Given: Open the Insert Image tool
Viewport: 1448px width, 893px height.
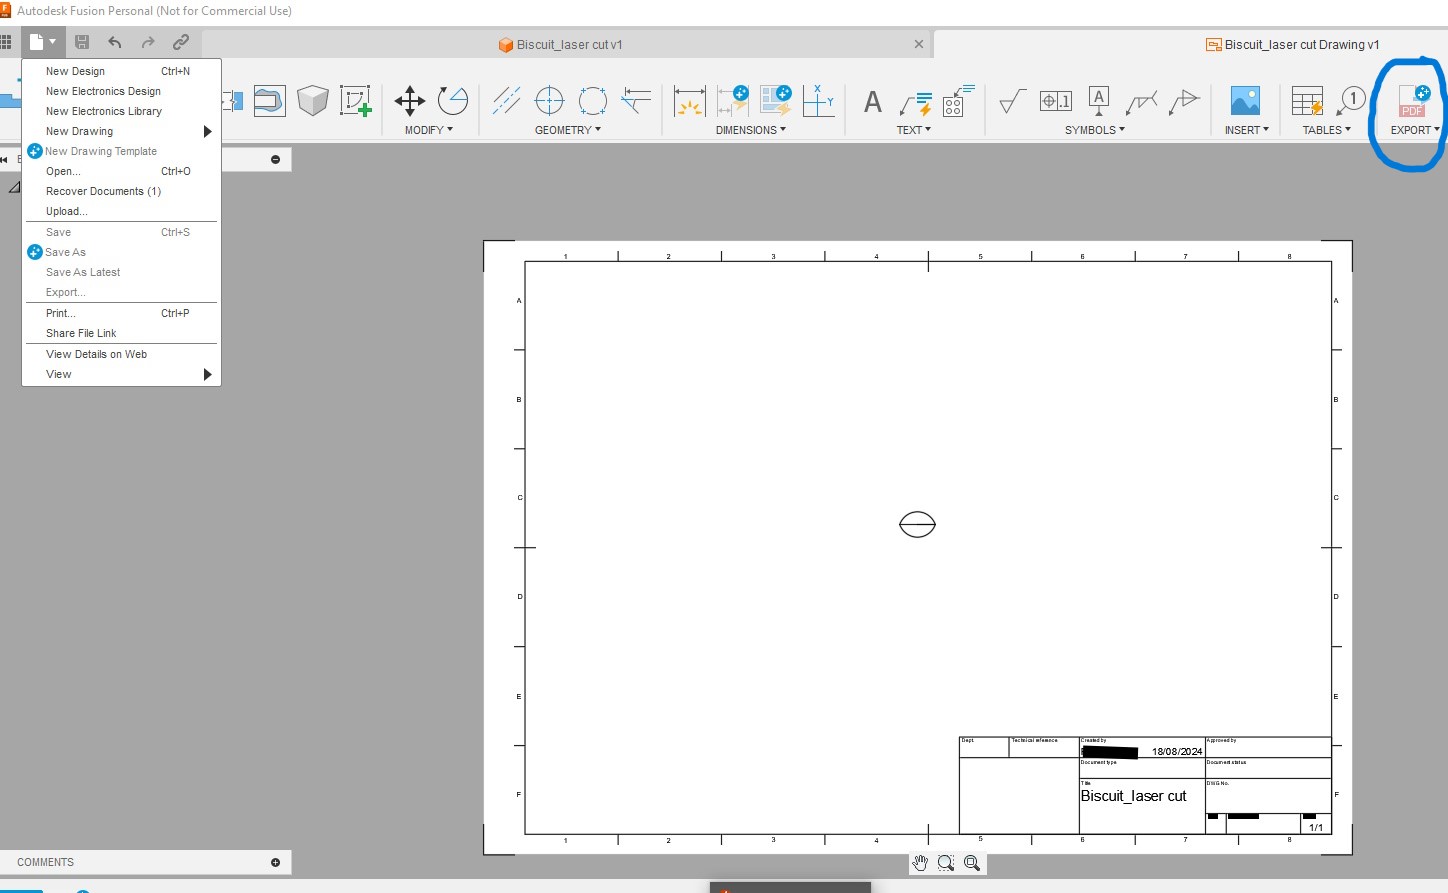Looking at the screenshot, I should click(x=1245, y=100).
